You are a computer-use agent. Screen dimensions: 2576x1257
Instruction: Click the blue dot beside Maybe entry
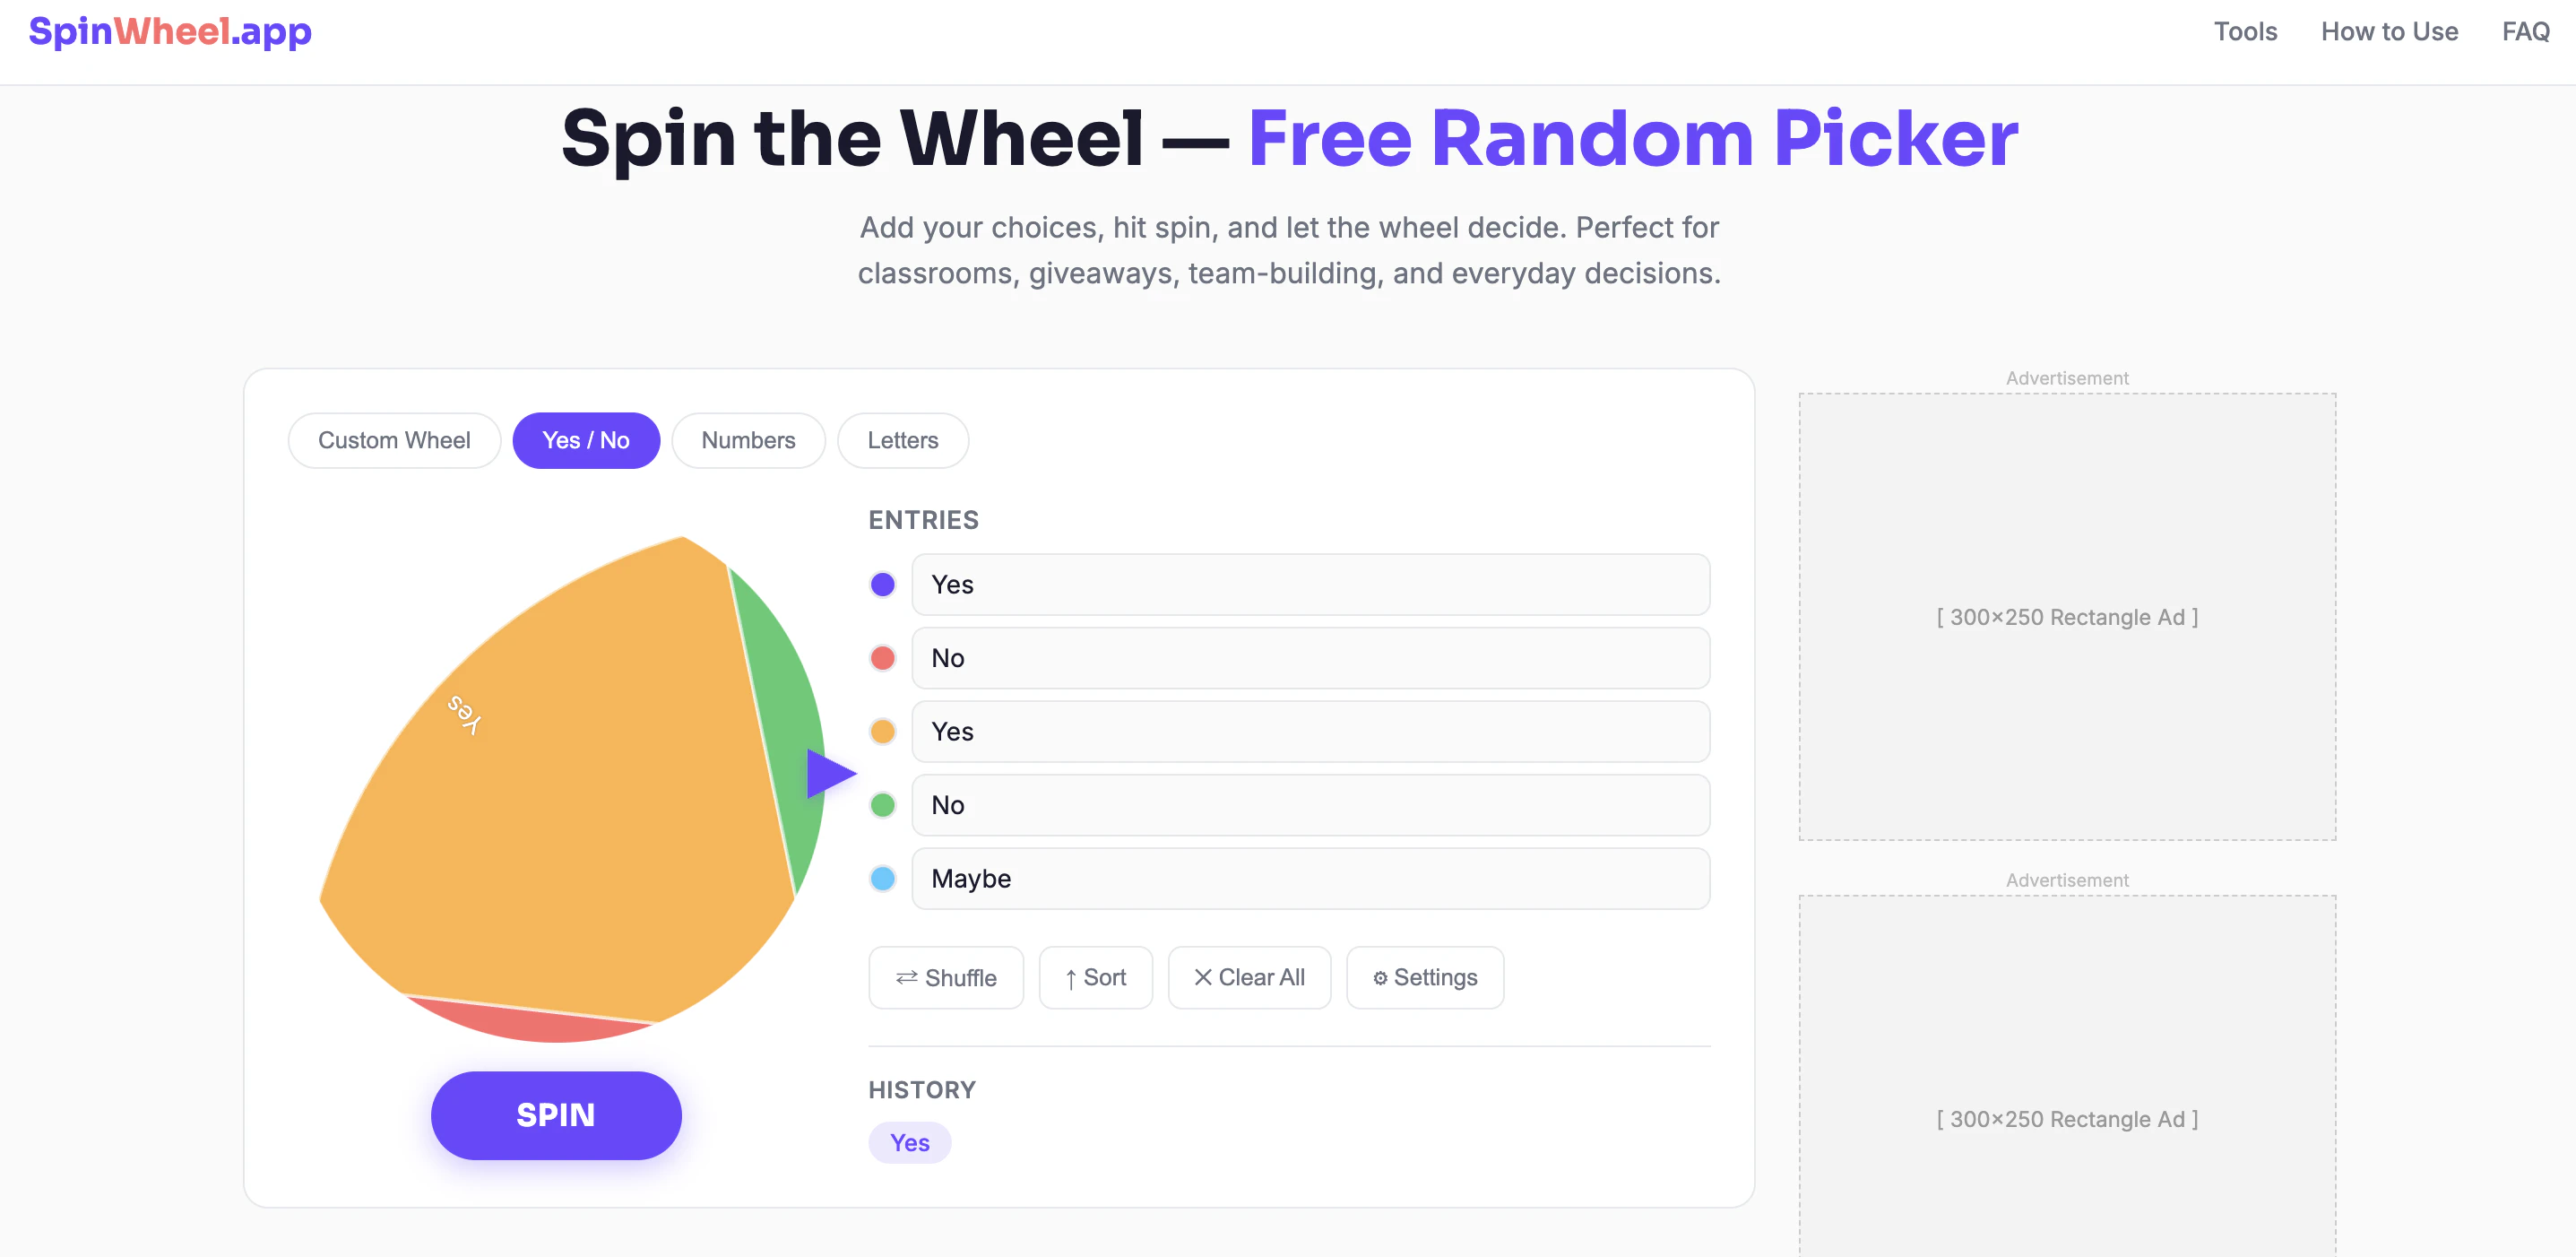click(882, 878)
